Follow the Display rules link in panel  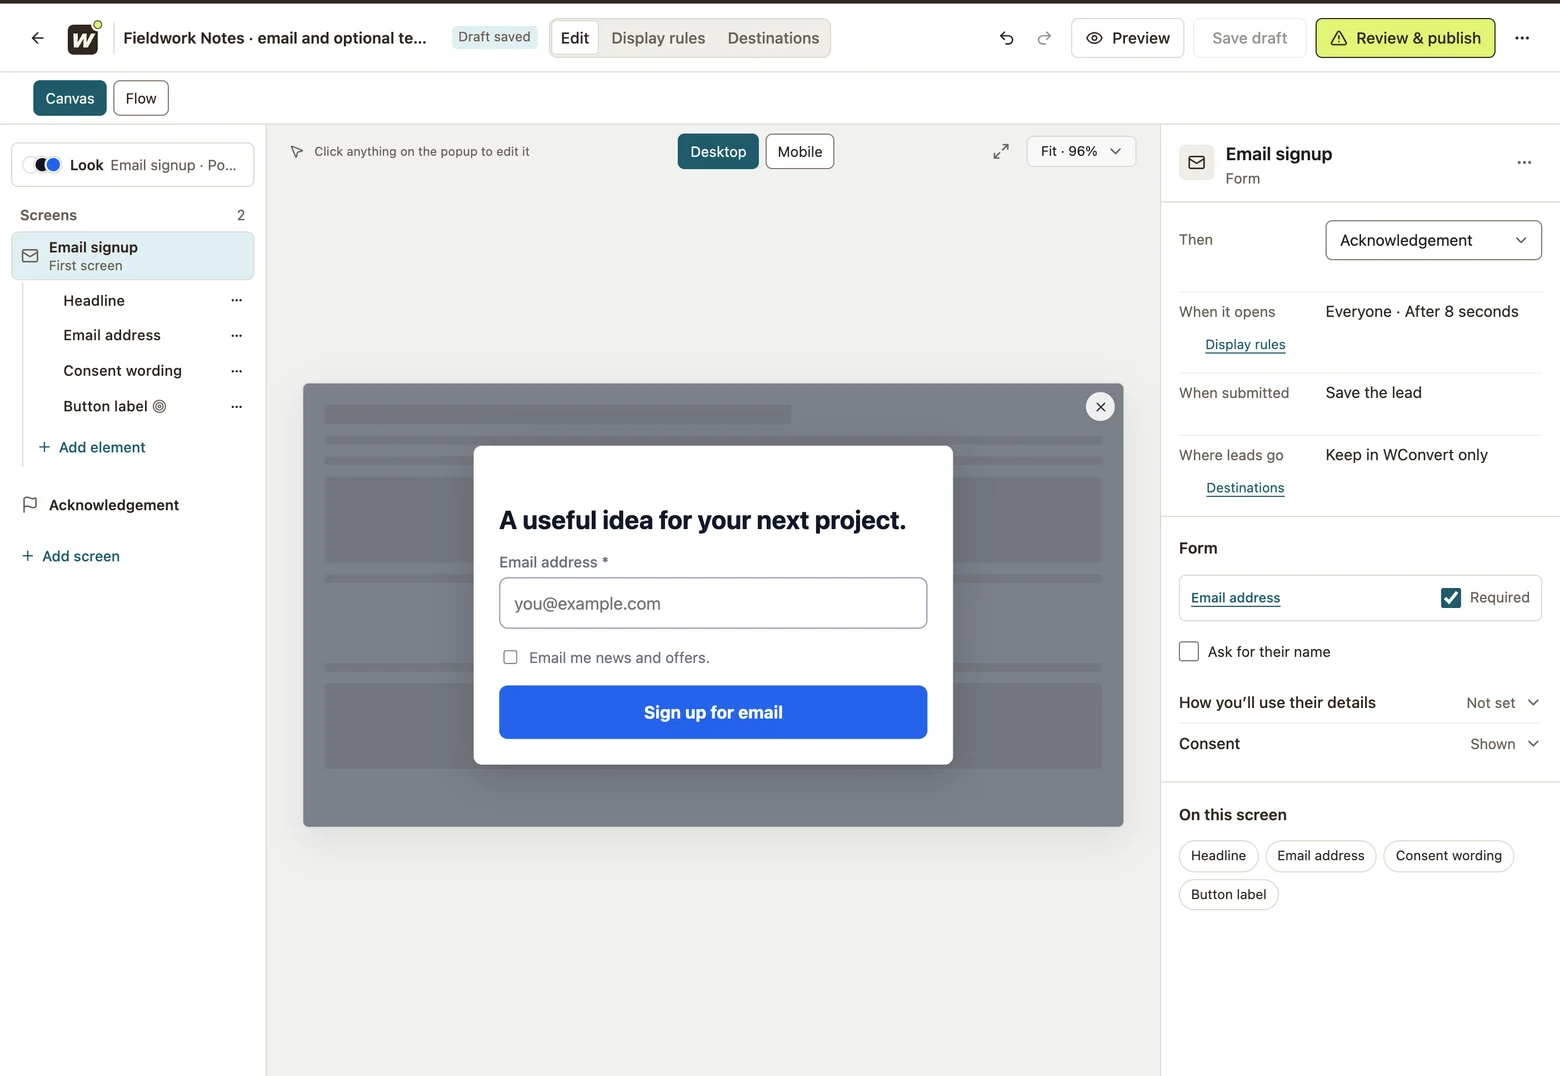(1245, 344)
